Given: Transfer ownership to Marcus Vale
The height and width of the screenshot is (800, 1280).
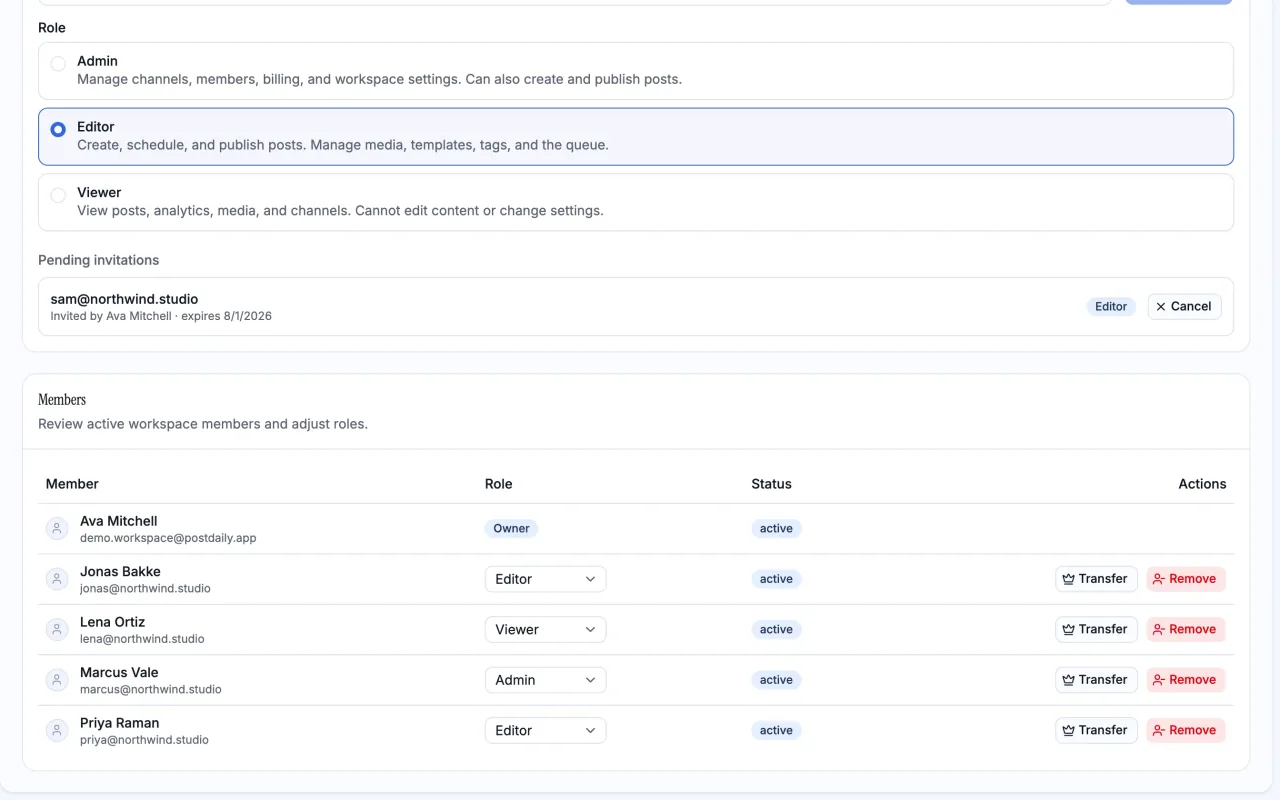Looking at the screenshot, I should coord(1096,680).
